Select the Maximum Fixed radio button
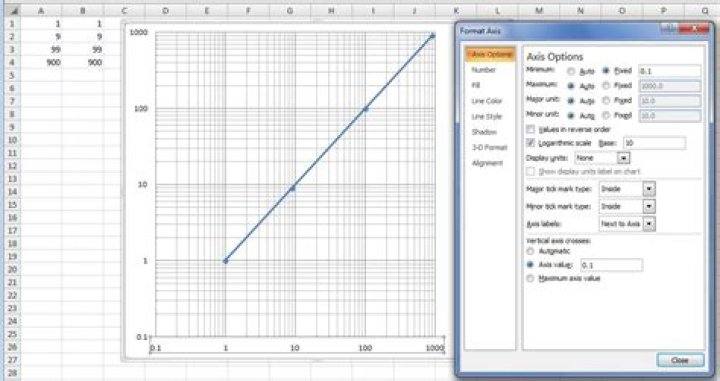The height and width of the screenshot is (381, 720). 606,85
